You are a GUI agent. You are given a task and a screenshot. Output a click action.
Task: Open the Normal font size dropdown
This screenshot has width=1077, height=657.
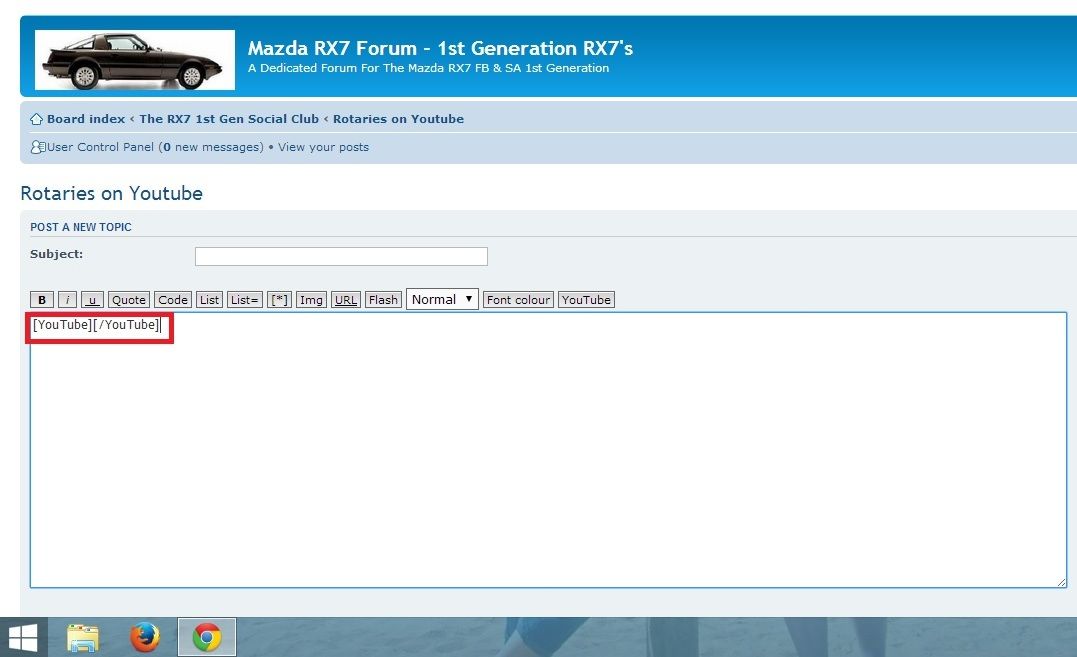pyautogui.click(x=442, y=299)
